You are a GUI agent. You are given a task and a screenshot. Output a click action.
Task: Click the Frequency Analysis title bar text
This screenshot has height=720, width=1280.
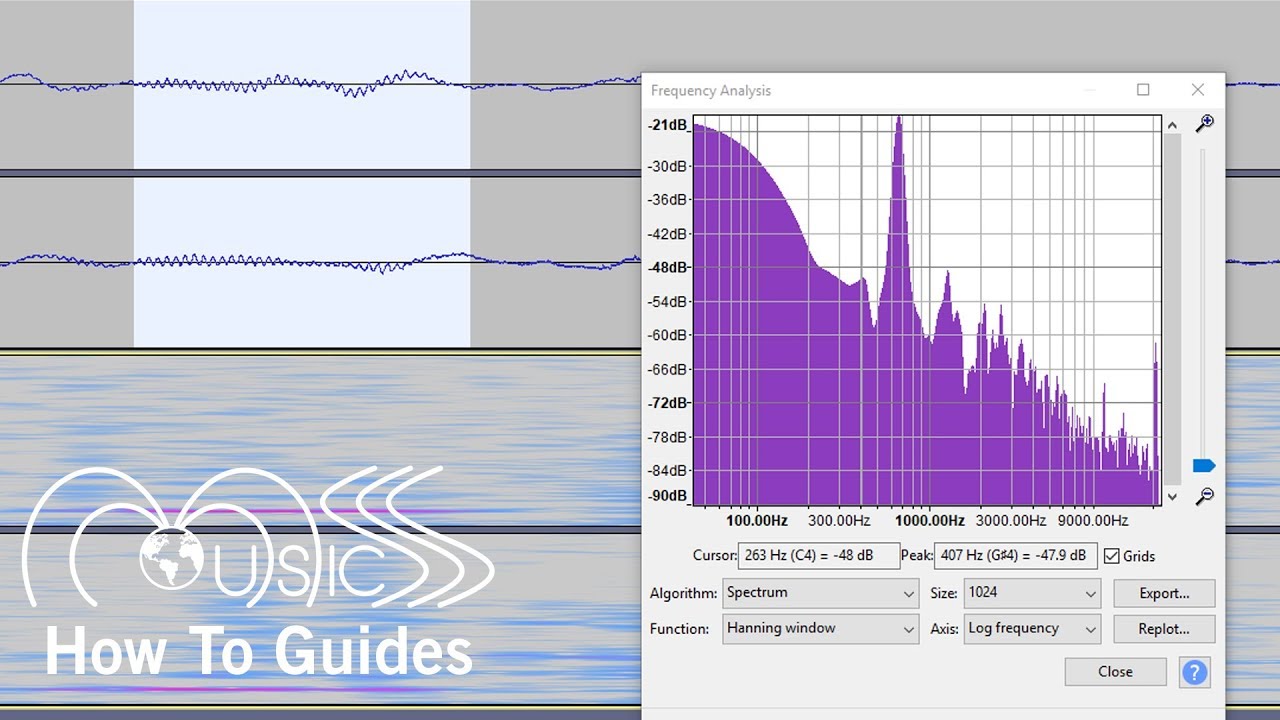click(x=711, y=91)
